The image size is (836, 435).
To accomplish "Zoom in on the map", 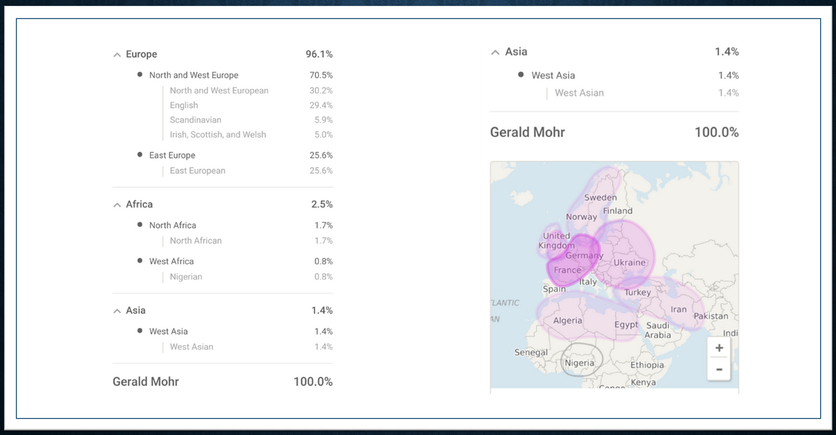I will tap(719, 348).
